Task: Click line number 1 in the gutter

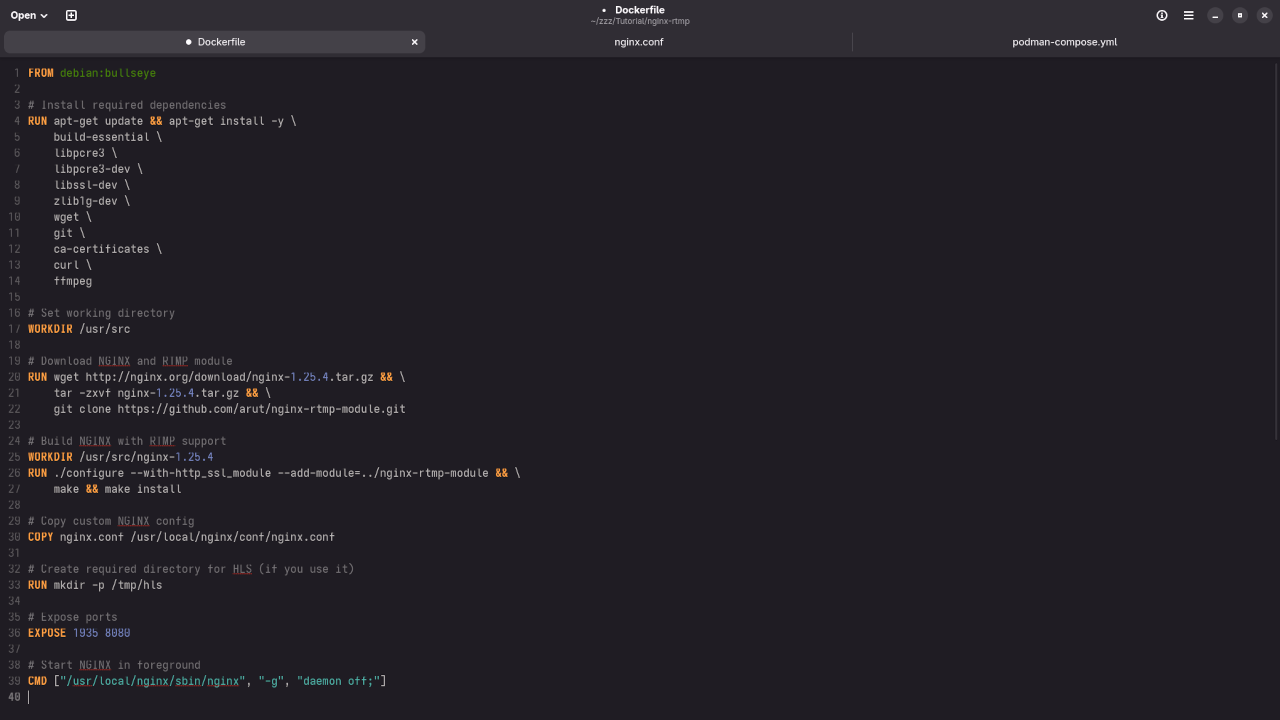Action: tap(17, 73)
